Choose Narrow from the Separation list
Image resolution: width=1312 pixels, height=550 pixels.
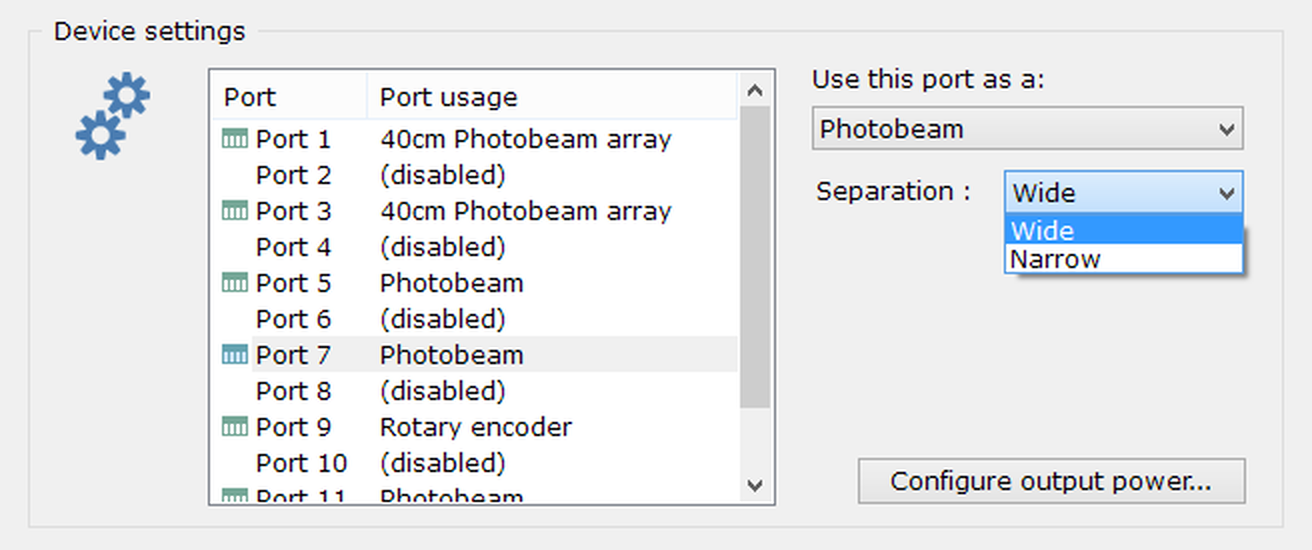click(1055, 259)
